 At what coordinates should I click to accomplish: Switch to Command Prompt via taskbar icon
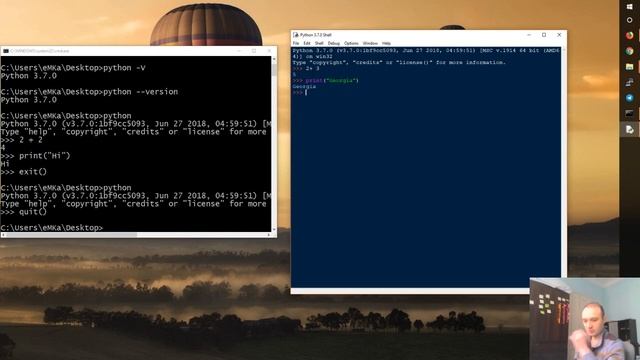point(629,113)
